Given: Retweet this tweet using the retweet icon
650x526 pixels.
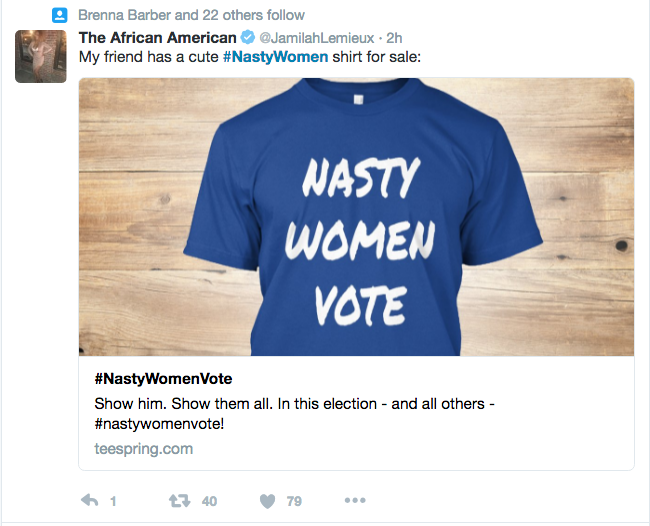Looking at the screenshot, I should (x=179, y=501).
